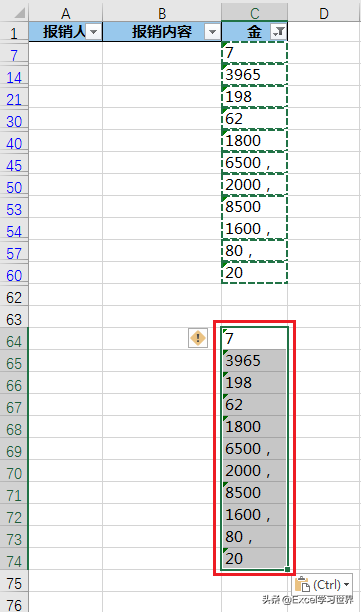Select row 40 header
The height and width of the screenshot is (612, 361).
coord(14,142)
